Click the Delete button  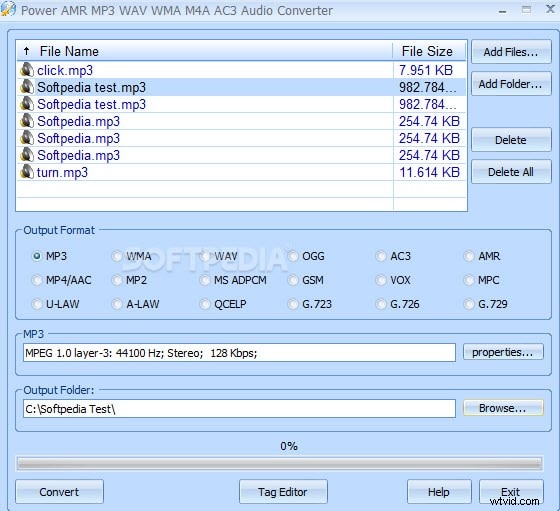(x=511, y=140)
